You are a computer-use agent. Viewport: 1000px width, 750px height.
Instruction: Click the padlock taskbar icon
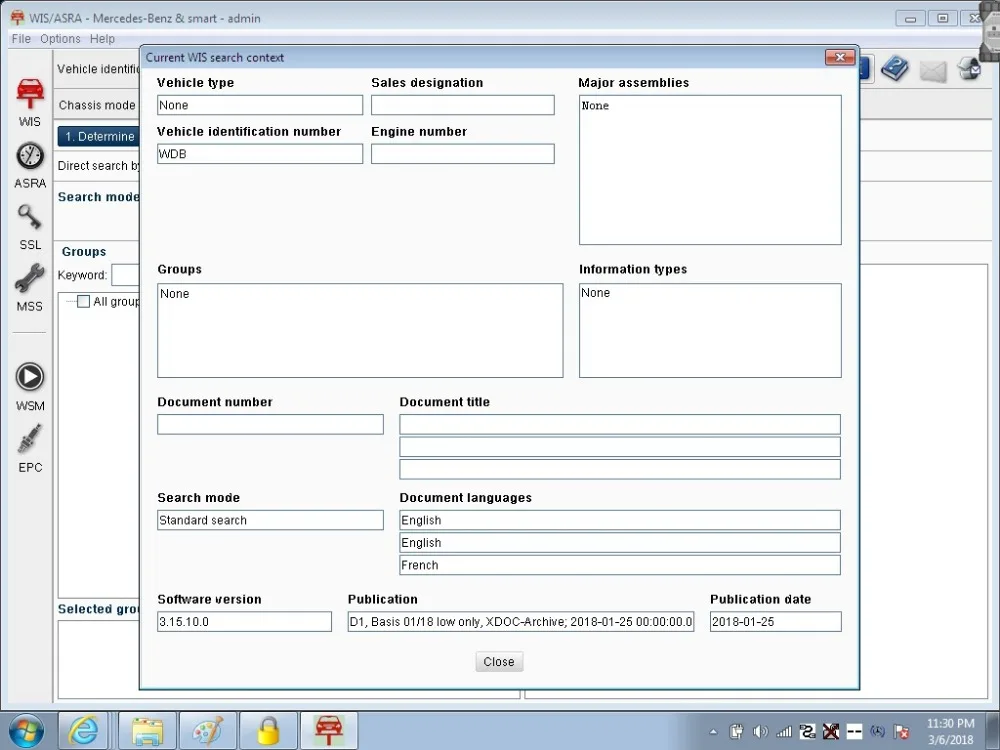click(268, 731)
